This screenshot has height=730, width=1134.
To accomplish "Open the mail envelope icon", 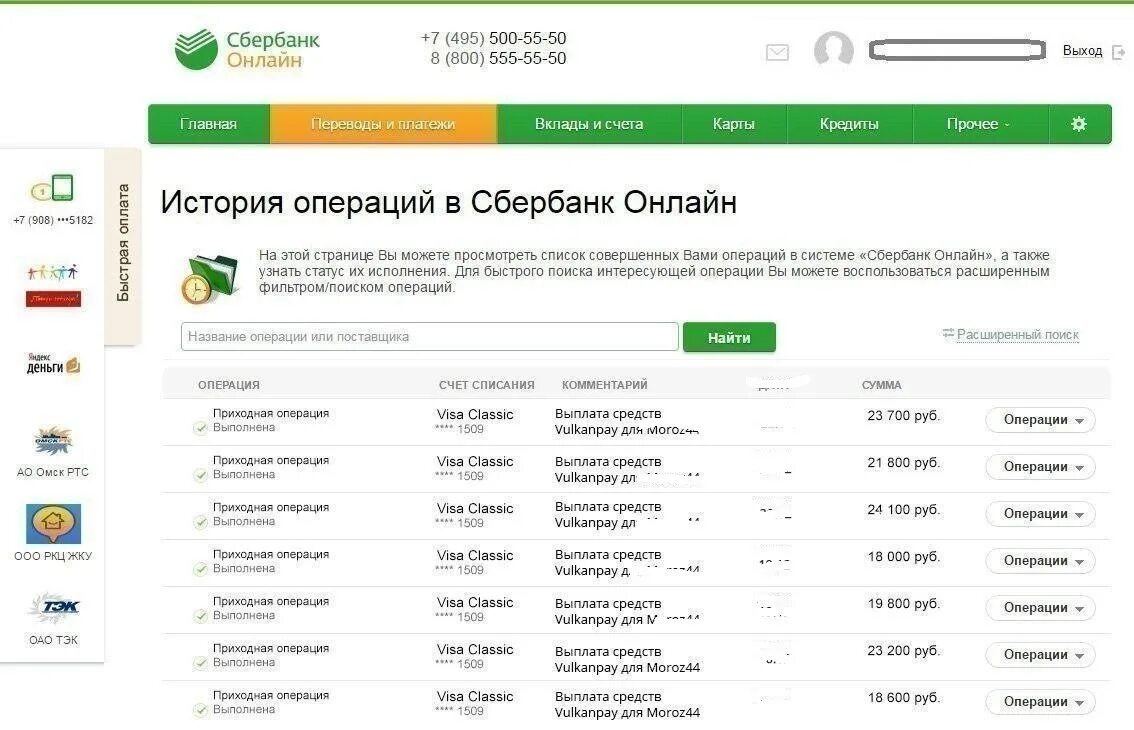I will [x=777, y=52].
